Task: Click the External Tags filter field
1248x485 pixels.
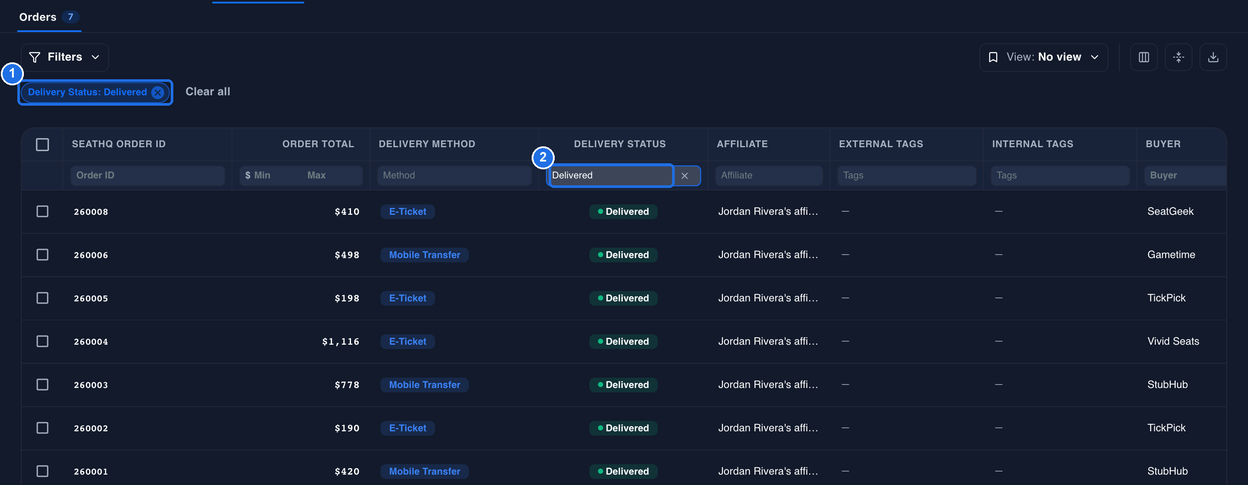Action: 907,175
